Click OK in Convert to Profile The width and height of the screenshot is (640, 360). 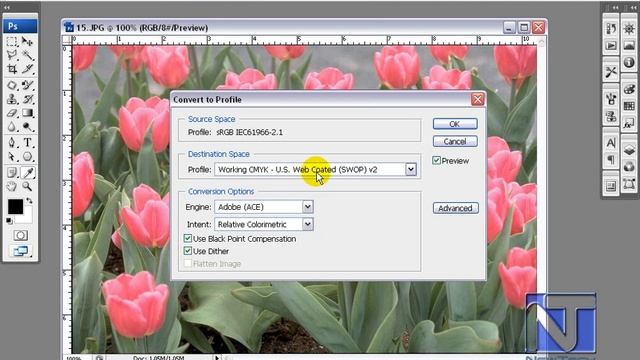point(455,124)
